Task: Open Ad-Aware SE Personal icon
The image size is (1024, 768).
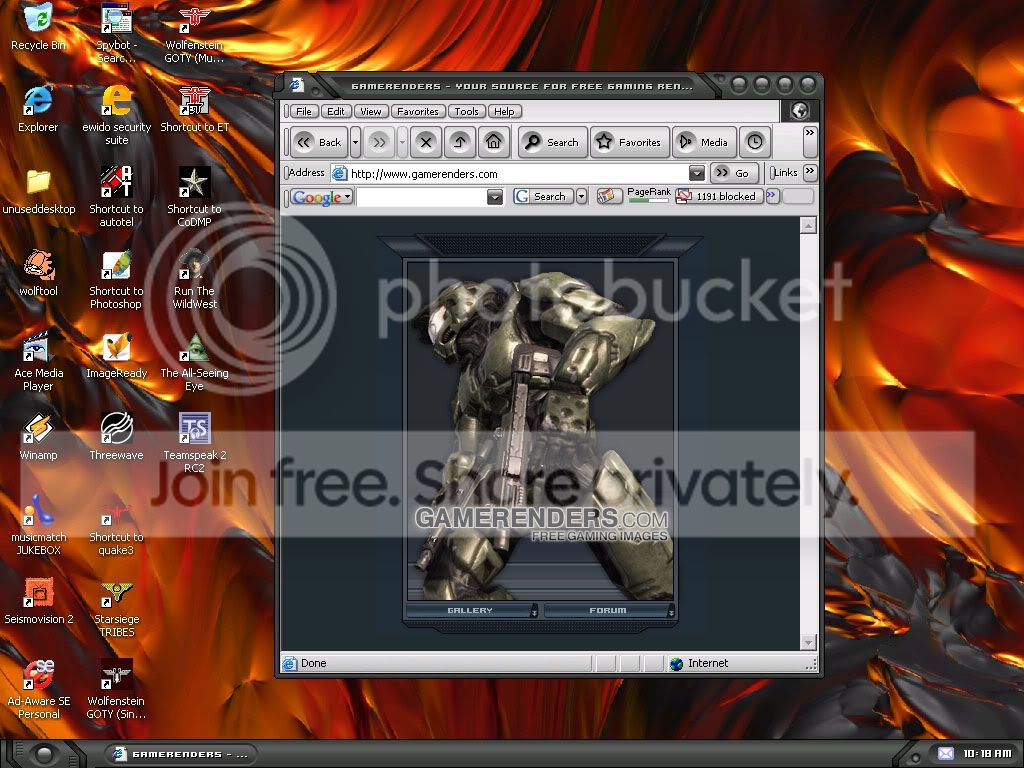Action: pos(39,689)
